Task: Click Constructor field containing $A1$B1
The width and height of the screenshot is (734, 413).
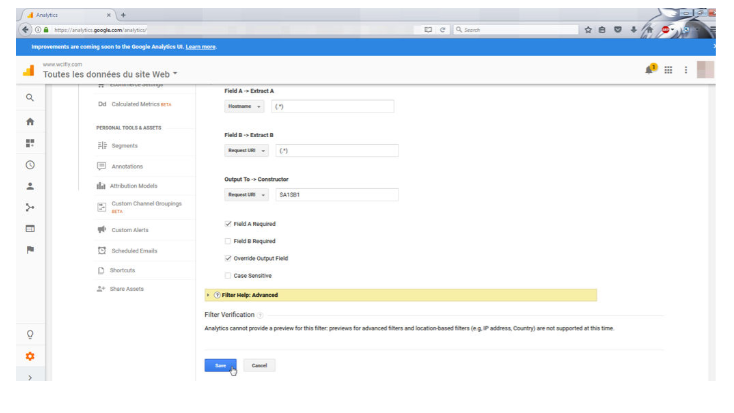Action: 337,194
